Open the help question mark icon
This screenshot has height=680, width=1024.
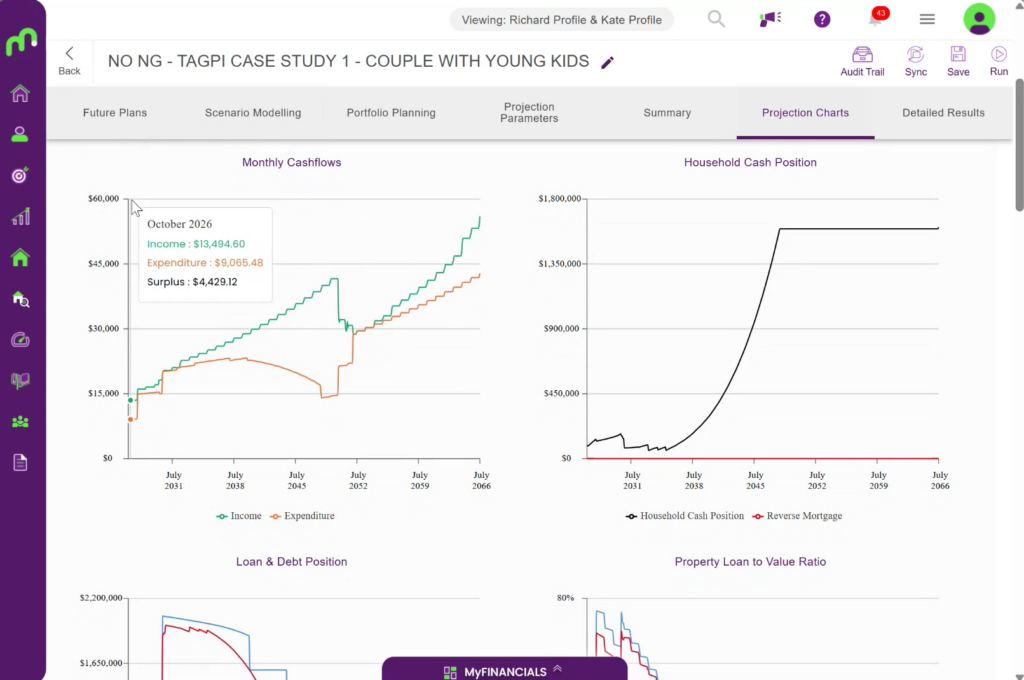(822, 19)
